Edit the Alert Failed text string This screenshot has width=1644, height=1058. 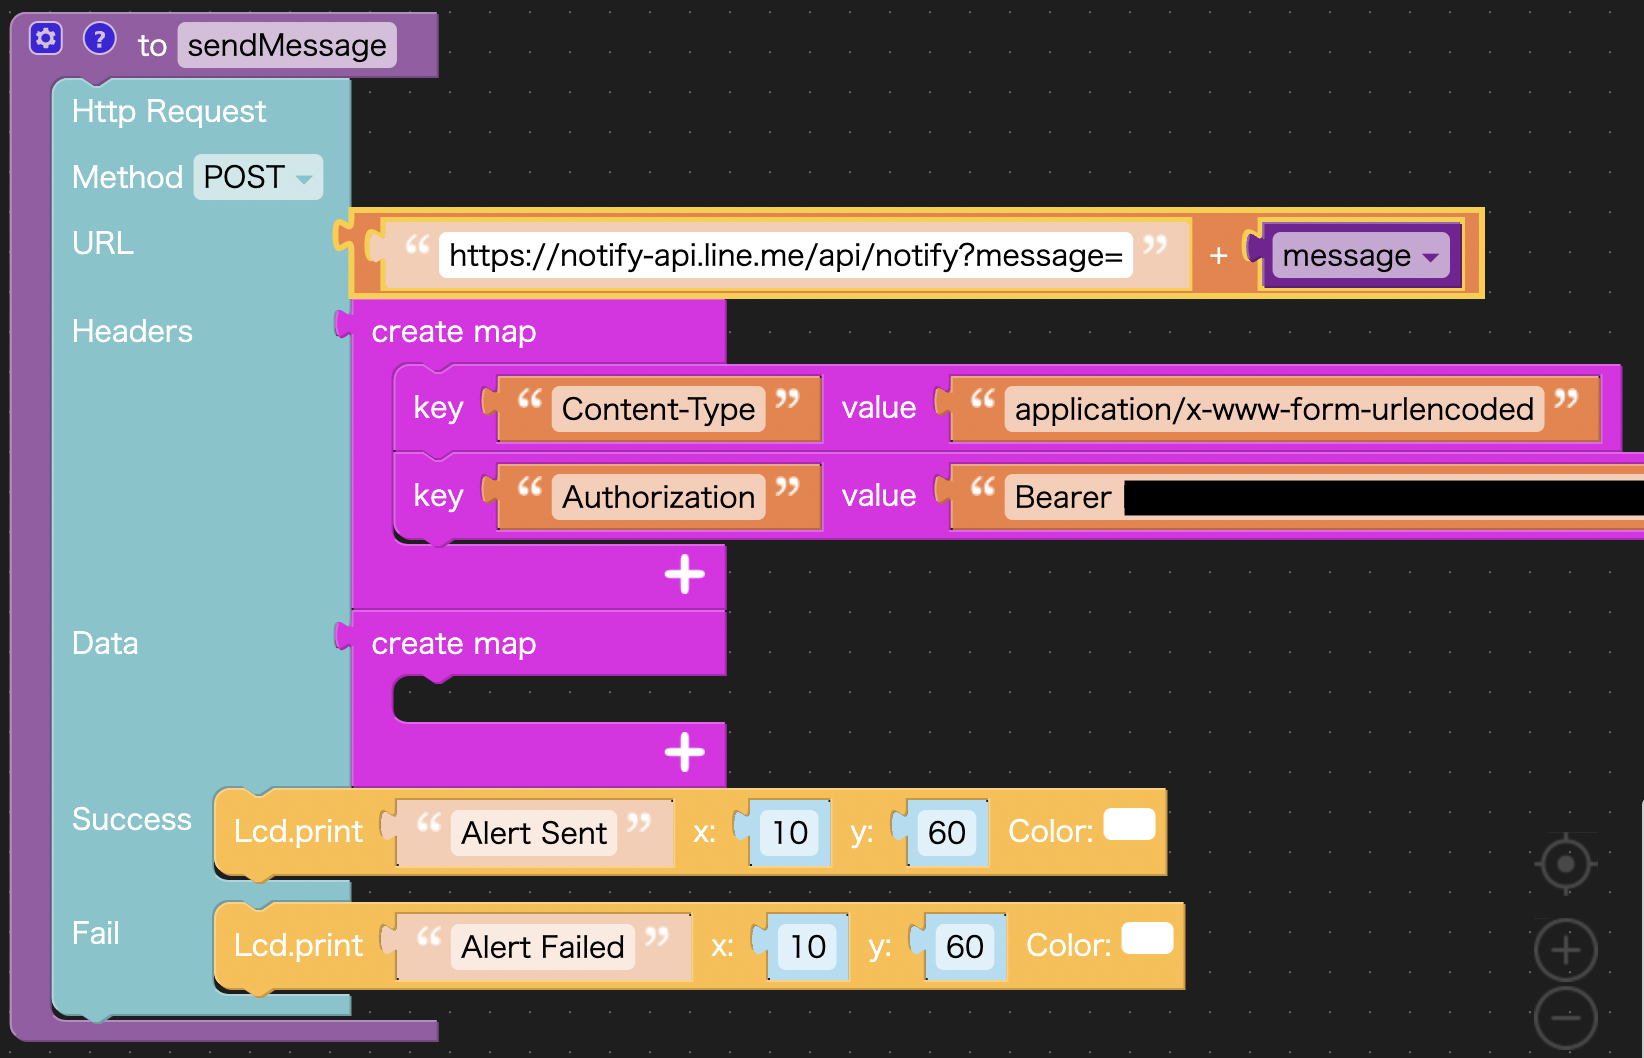pyautogui.click(x=542, y=947)
